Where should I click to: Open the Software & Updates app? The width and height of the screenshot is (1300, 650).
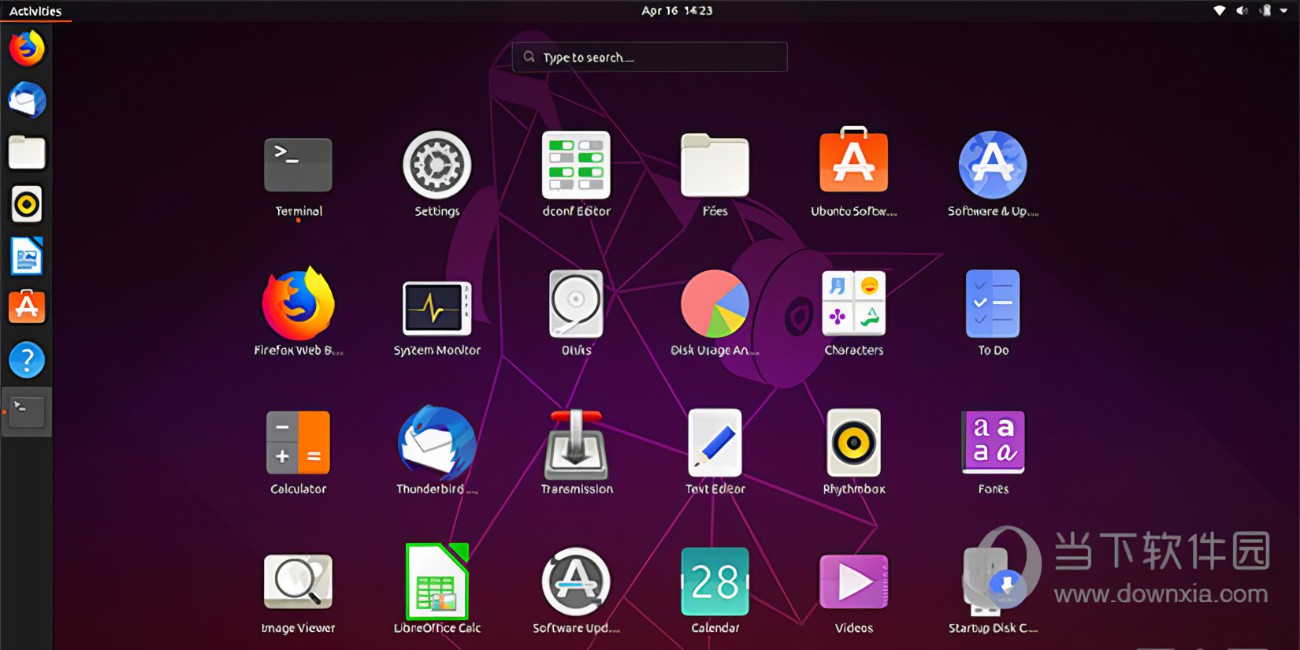tap(993, 165)
